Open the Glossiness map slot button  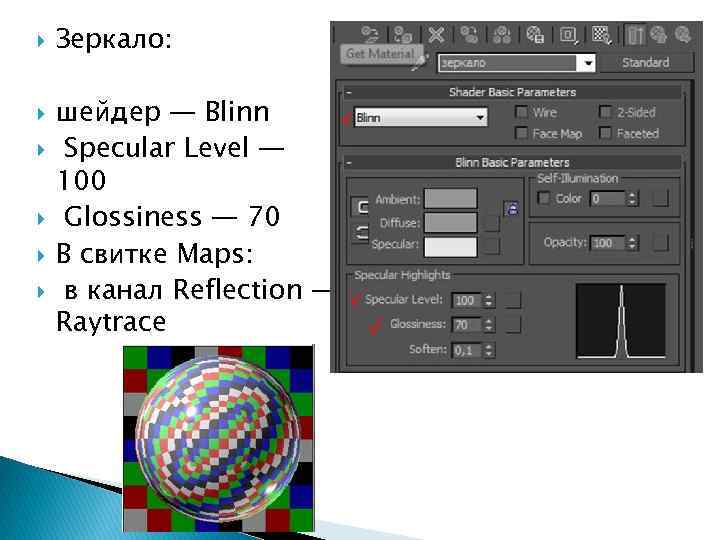(x=512, y=325)
